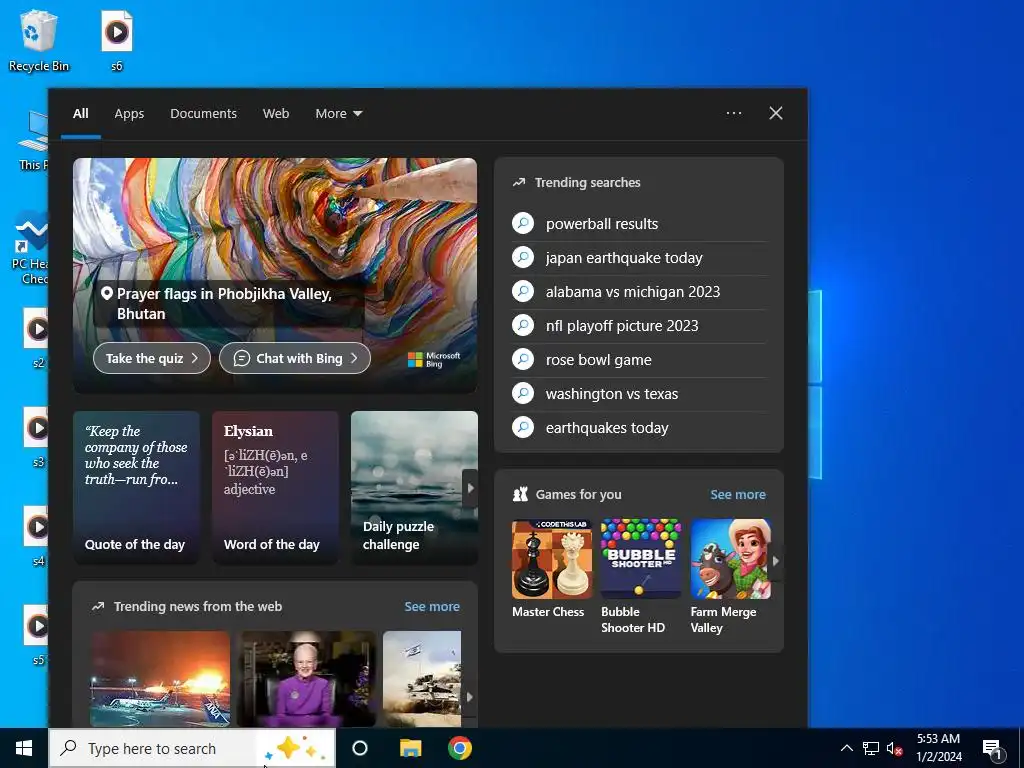
Task: Click See more for Games for you
Action: 738,494
